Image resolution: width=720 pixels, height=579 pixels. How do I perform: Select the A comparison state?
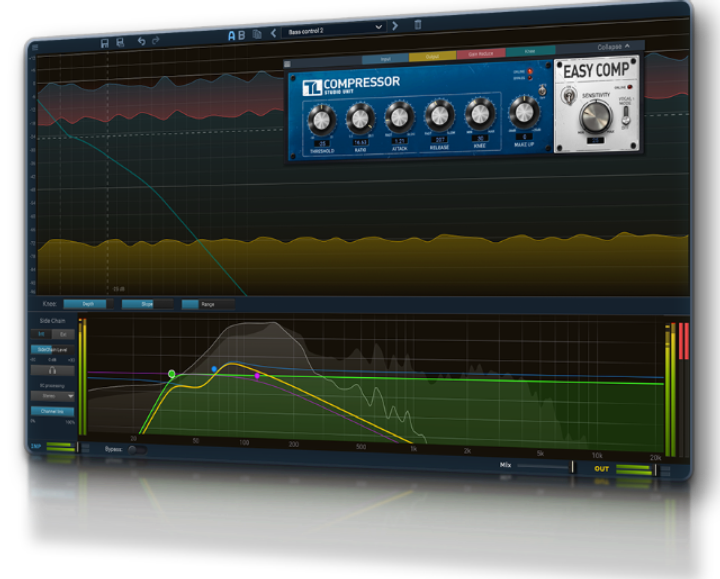(x=231, y=36)
